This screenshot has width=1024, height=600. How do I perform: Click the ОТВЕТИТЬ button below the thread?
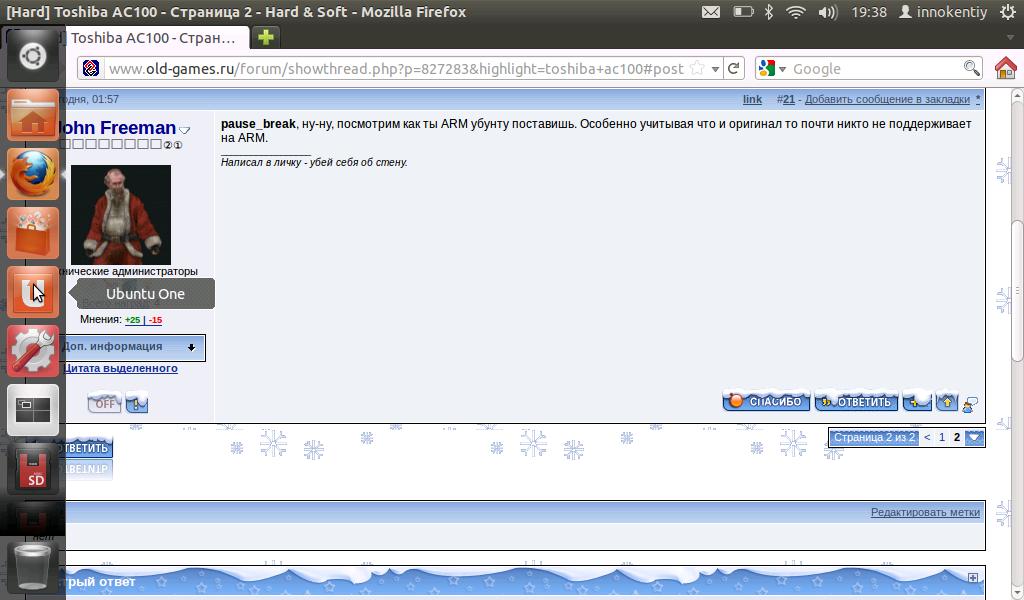pyautogui.click(x=88, y=447)
